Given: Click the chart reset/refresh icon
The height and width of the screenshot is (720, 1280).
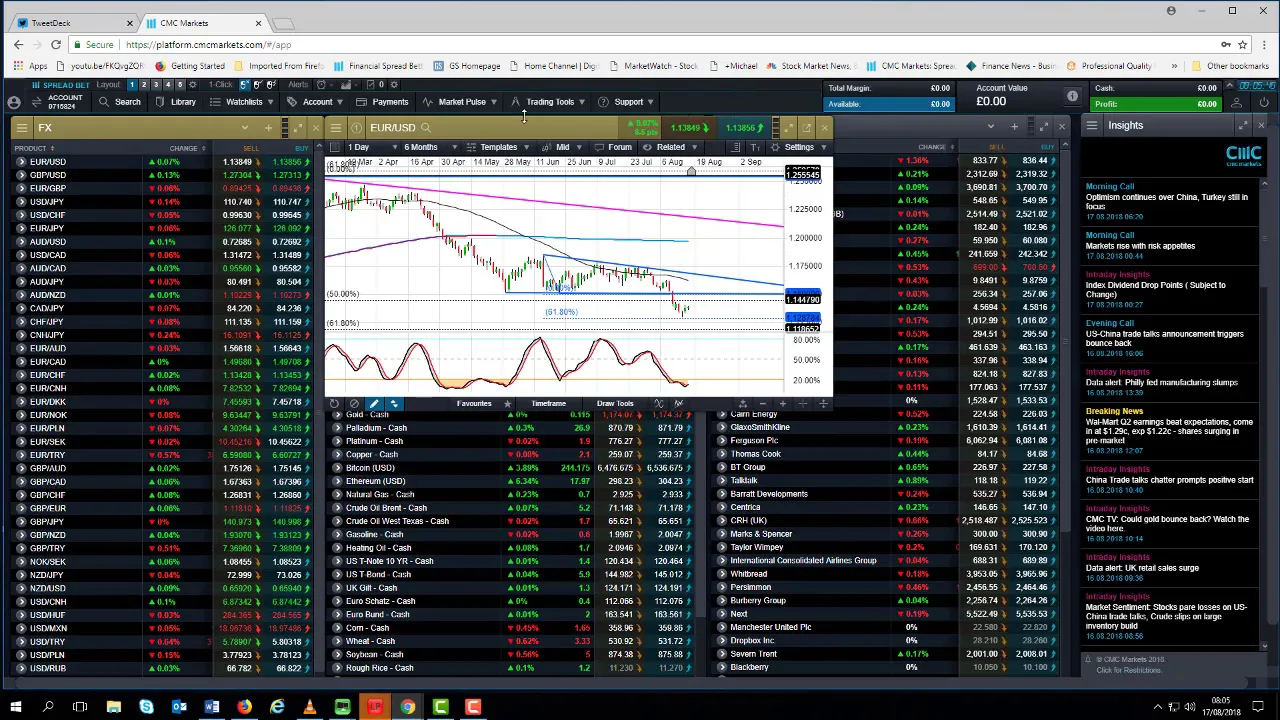Looking at the screenshot, I should pyautogui.click(x=334, y=404).
